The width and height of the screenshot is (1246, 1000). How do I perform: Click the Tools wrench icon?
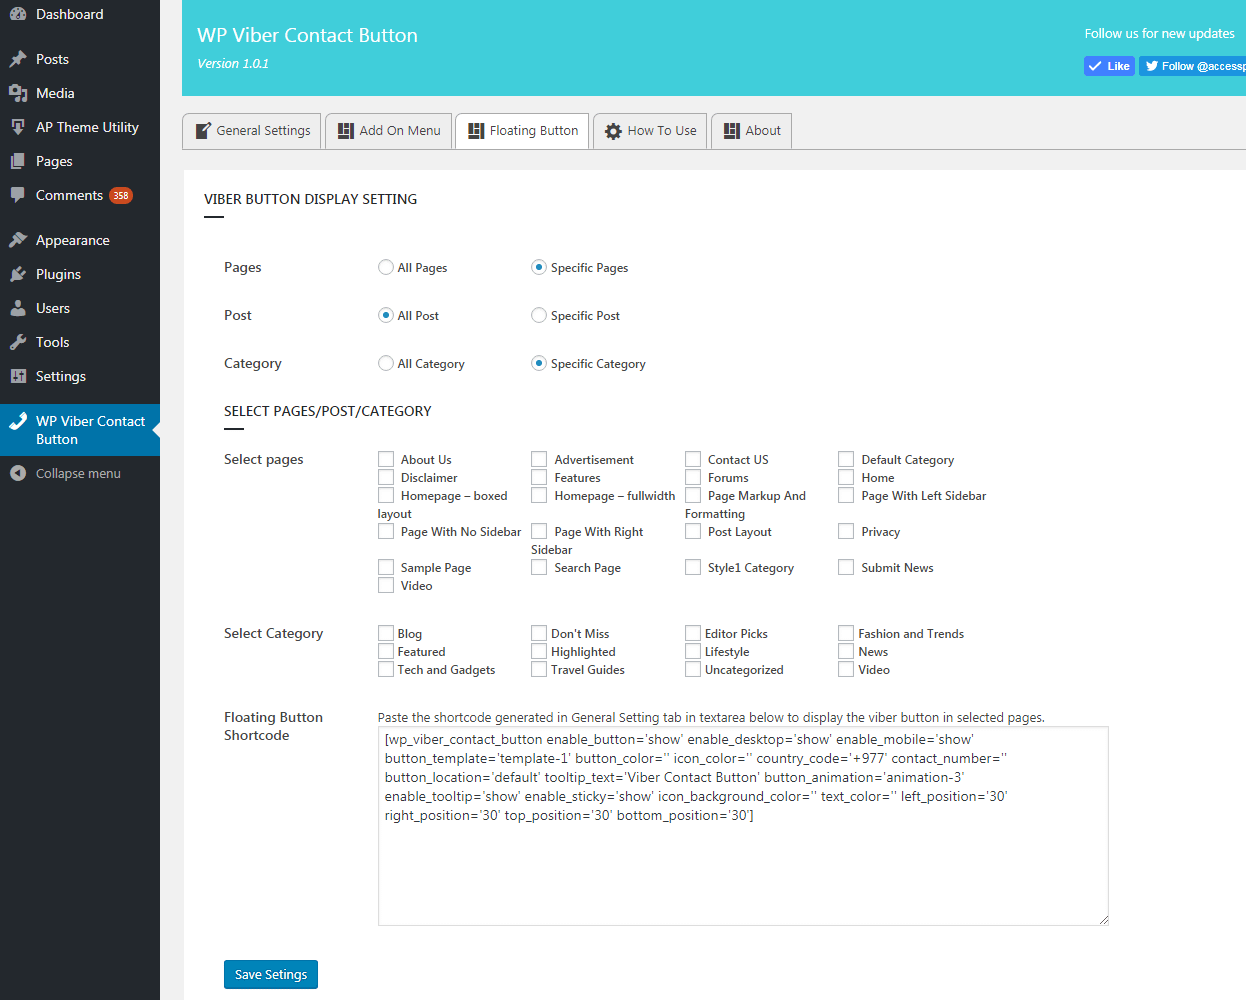18,342
